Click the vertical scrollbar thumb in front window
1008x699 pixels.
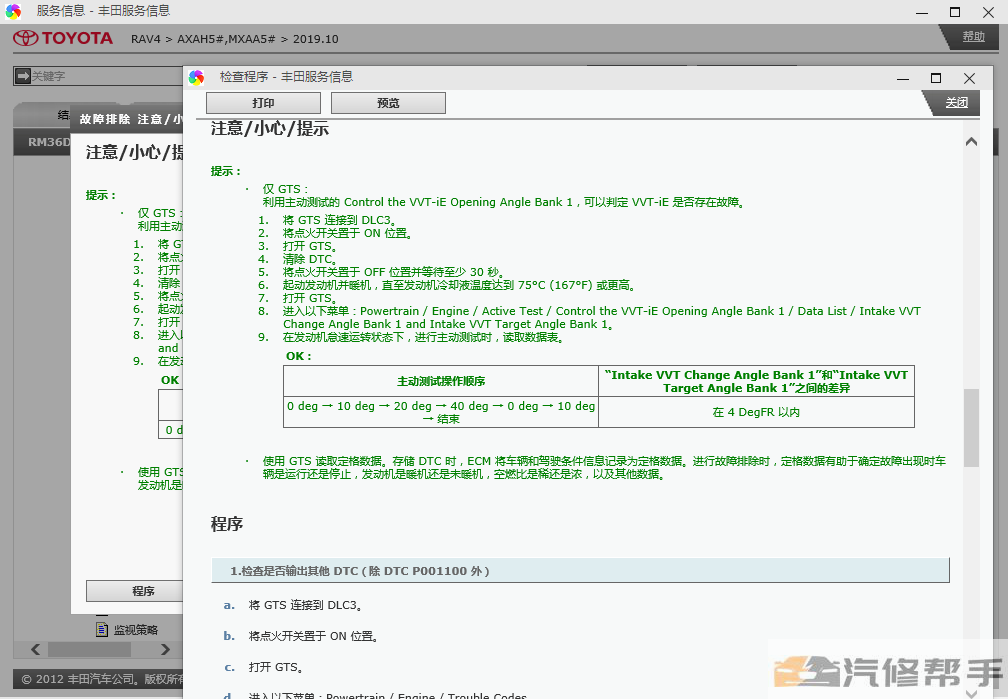tap(971, 427)
